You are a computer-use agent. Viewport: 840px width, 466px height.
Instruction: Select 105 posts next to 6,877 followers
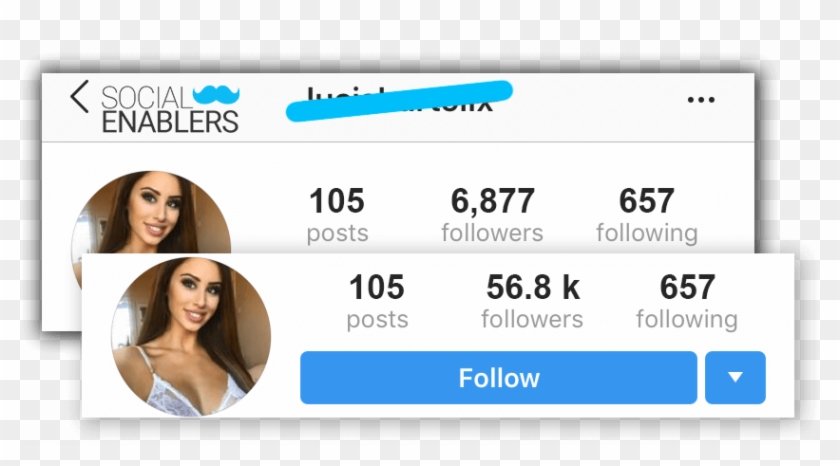tap(338, 214)
